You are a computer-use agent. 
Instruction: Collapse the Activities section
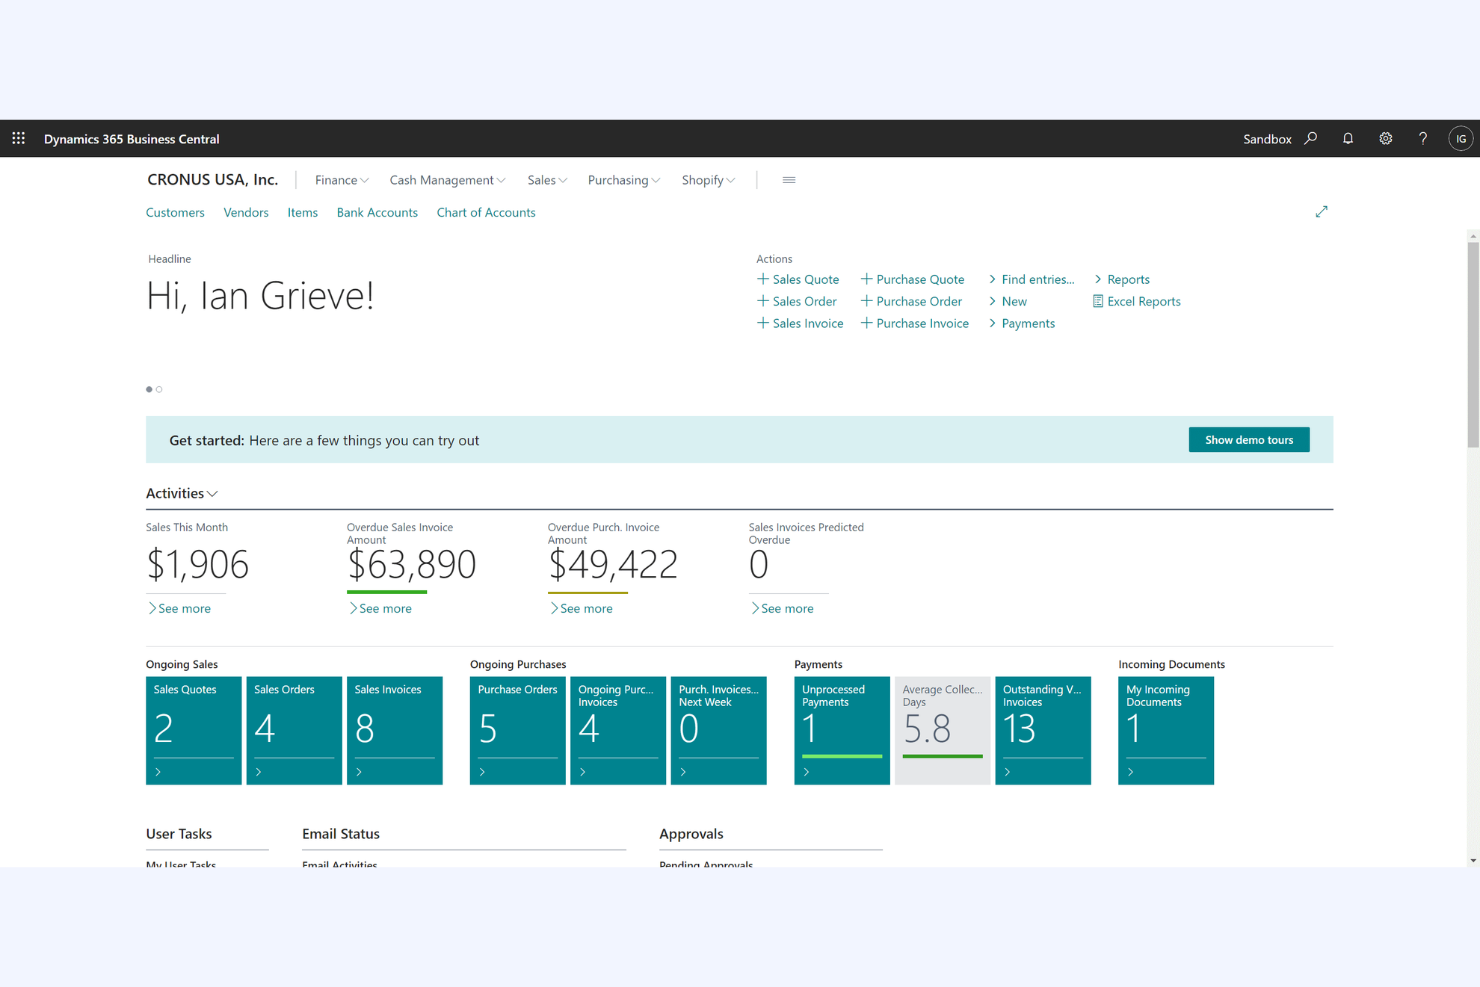coord(210,493)
